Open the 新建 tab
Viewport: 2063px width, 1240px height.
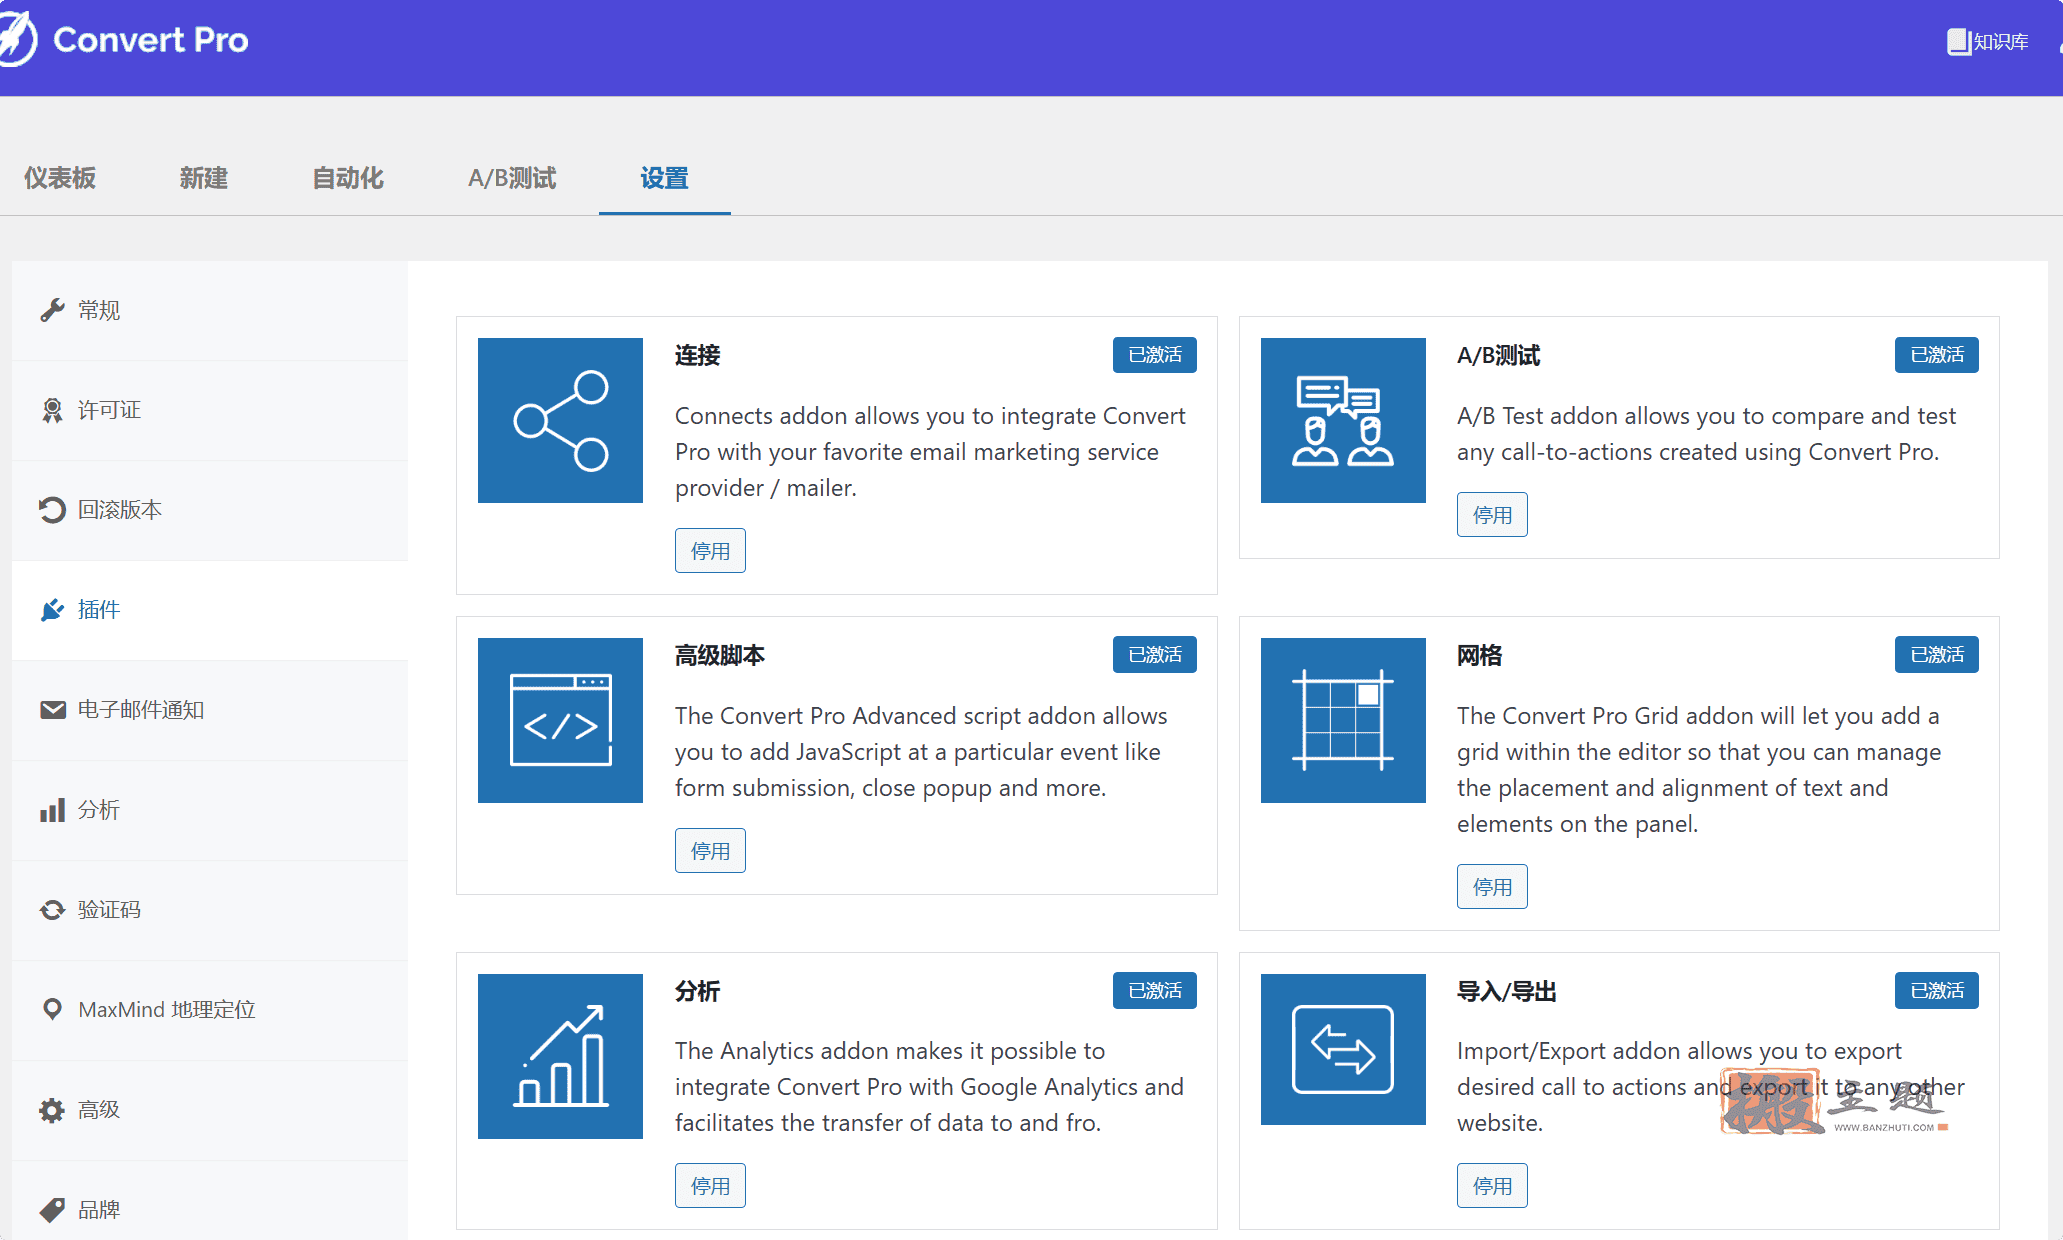204,178
